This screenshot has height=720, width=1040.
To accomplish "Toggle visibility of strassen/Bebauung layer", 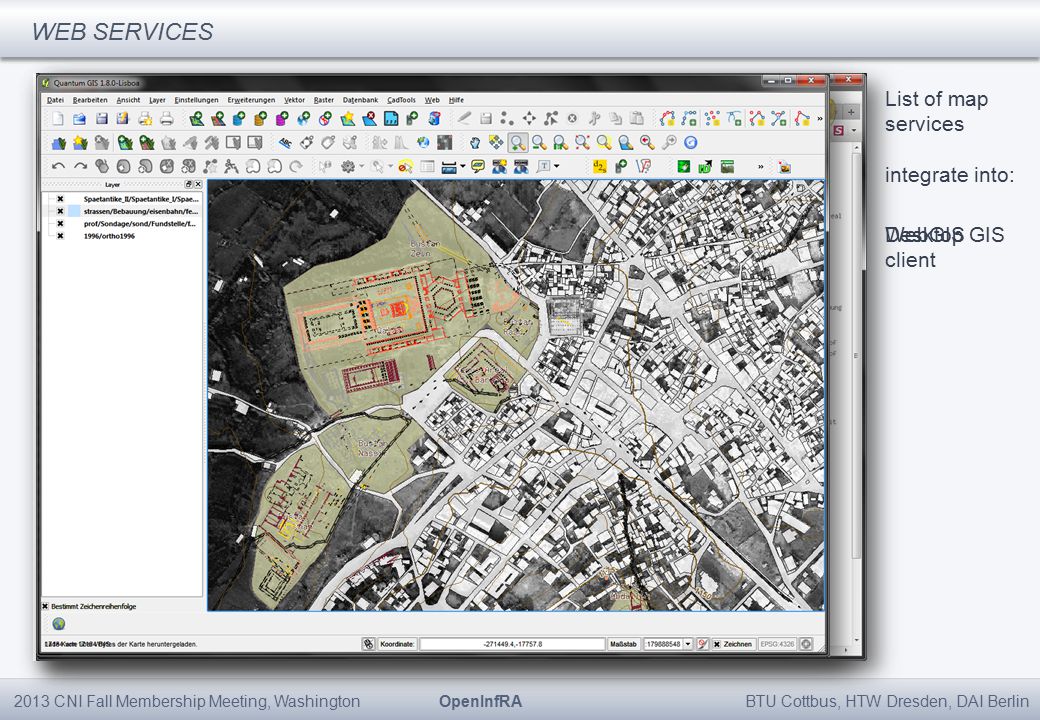I will tap(60, 211).
